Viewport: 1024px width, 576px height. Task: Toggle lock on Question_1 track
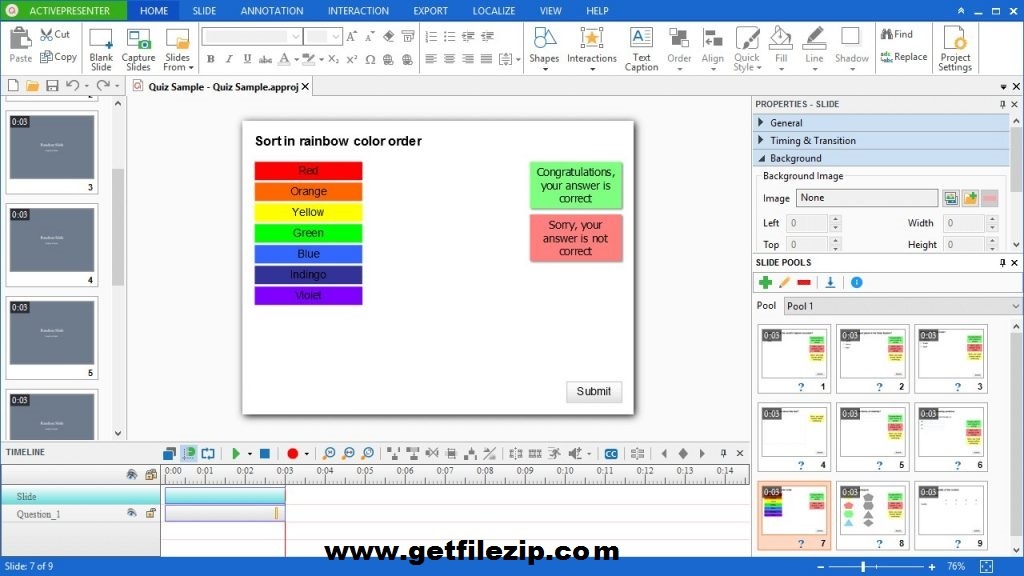click(x=151, y=513)
